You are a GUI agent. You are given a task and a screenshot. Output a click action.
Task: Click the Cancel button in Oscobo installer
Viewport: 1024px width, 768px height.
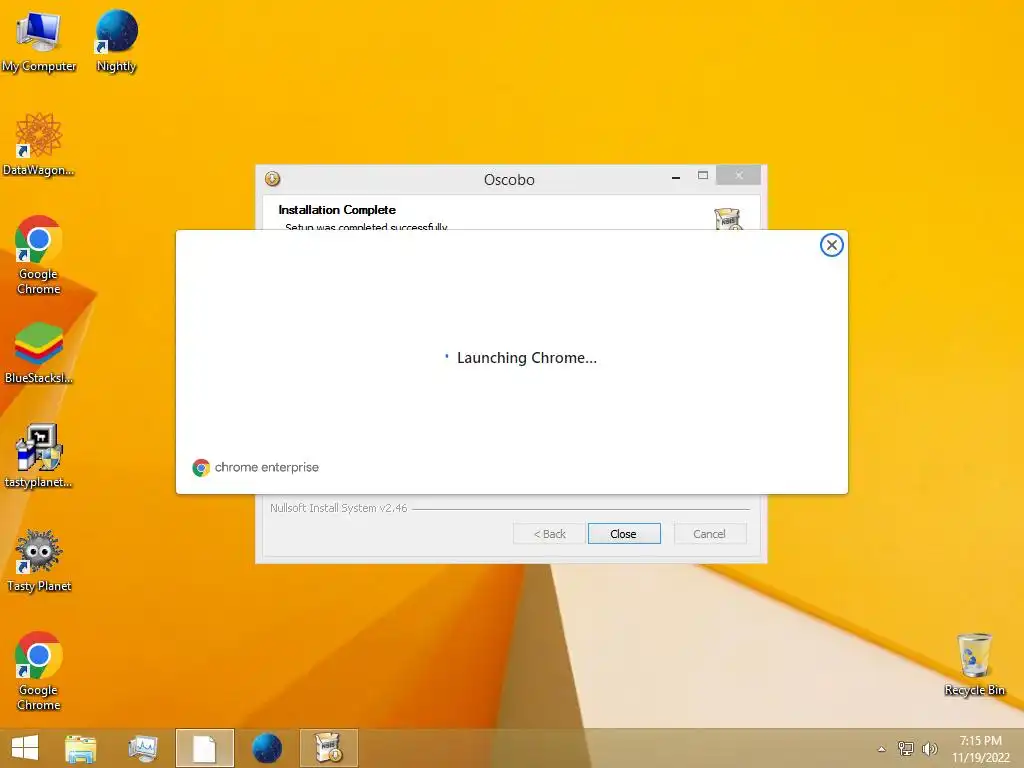(709, 534)
